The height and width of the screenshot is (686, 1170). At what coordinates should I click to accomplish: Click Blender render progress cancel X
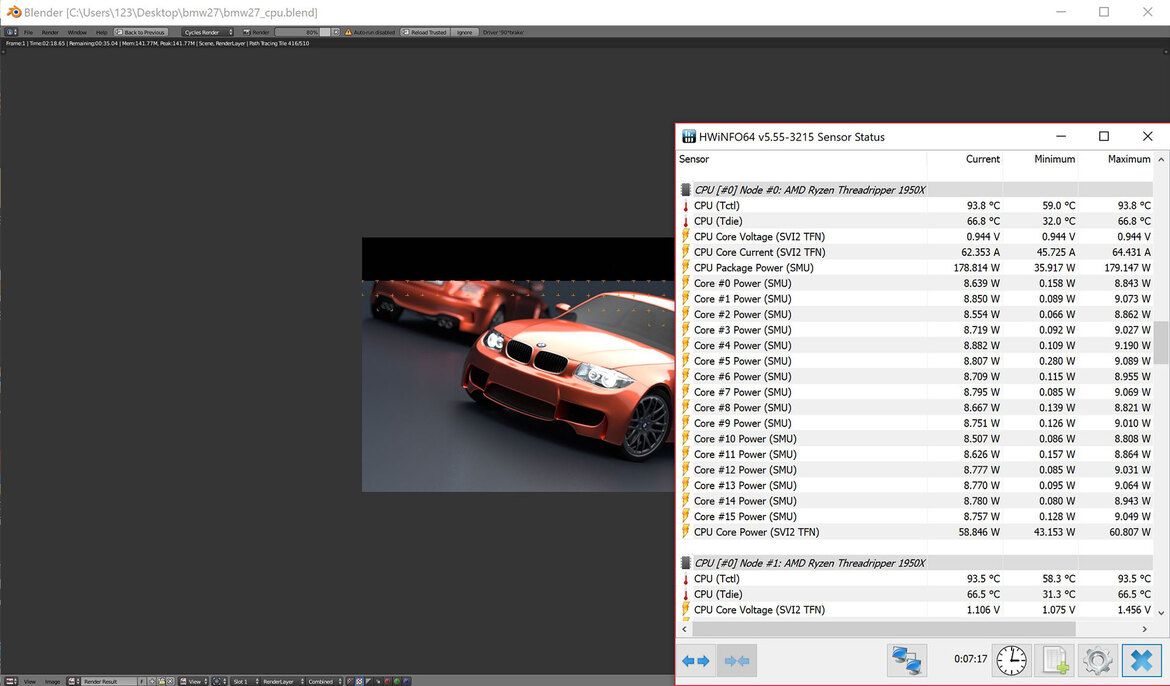336,32
